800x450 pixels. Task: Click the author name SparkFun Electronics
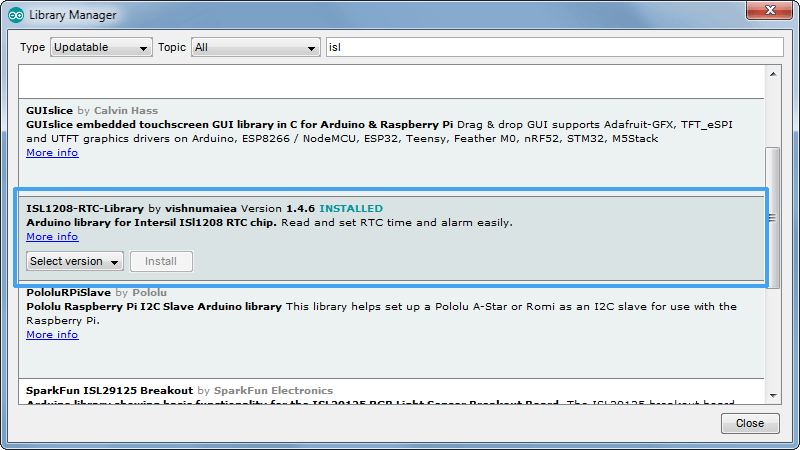[273, 390]
